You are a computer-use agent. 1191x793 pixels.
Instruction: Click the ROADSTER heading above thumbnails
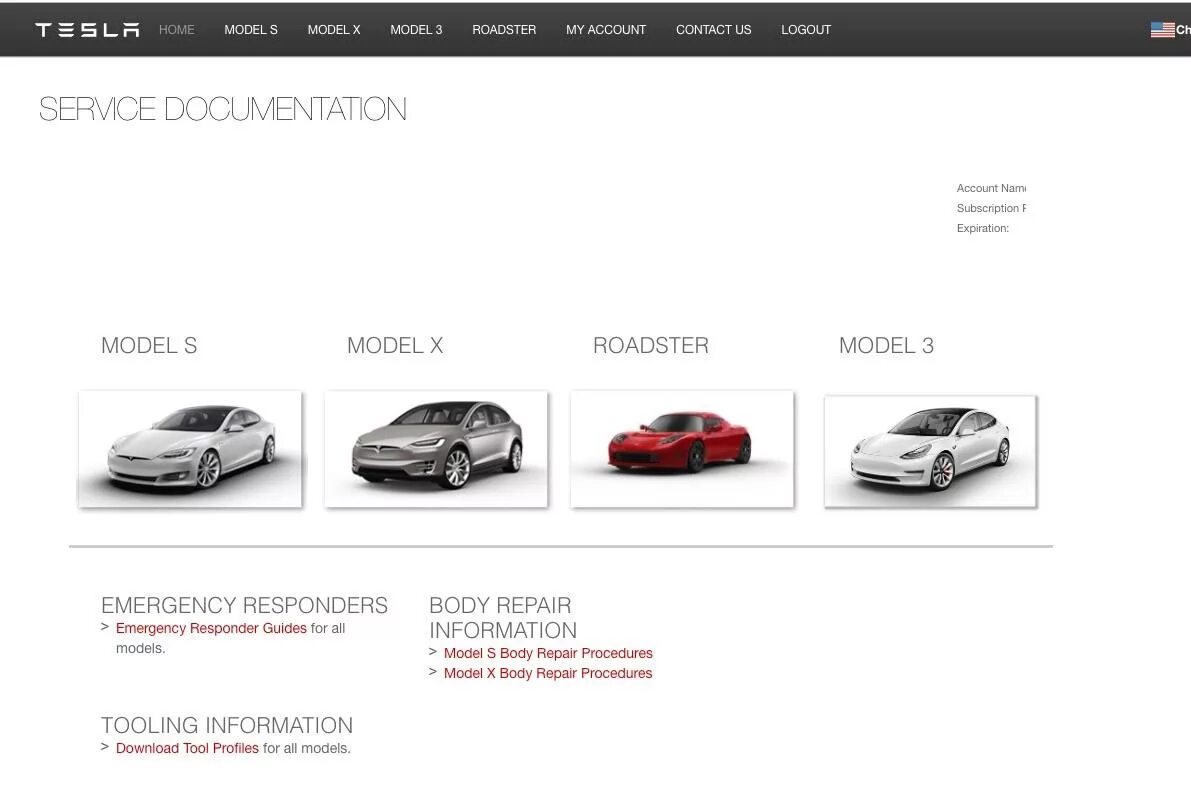651,346
